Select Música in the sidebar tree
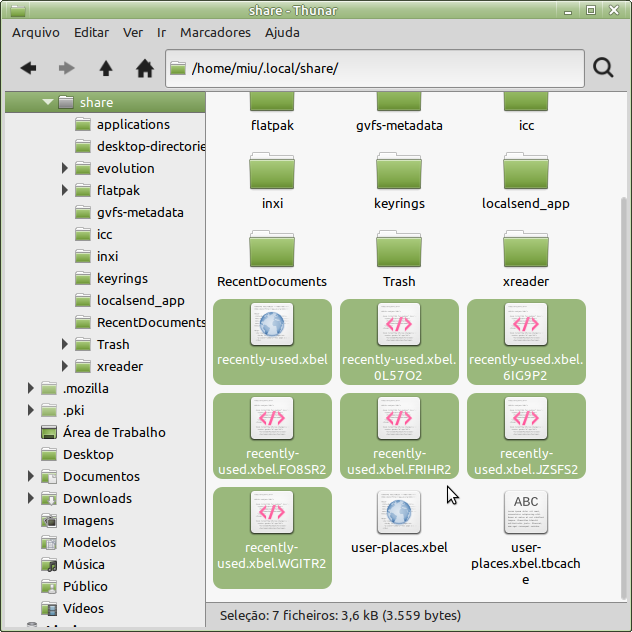Viewport: 632px width, 632px height. (84, 564)
